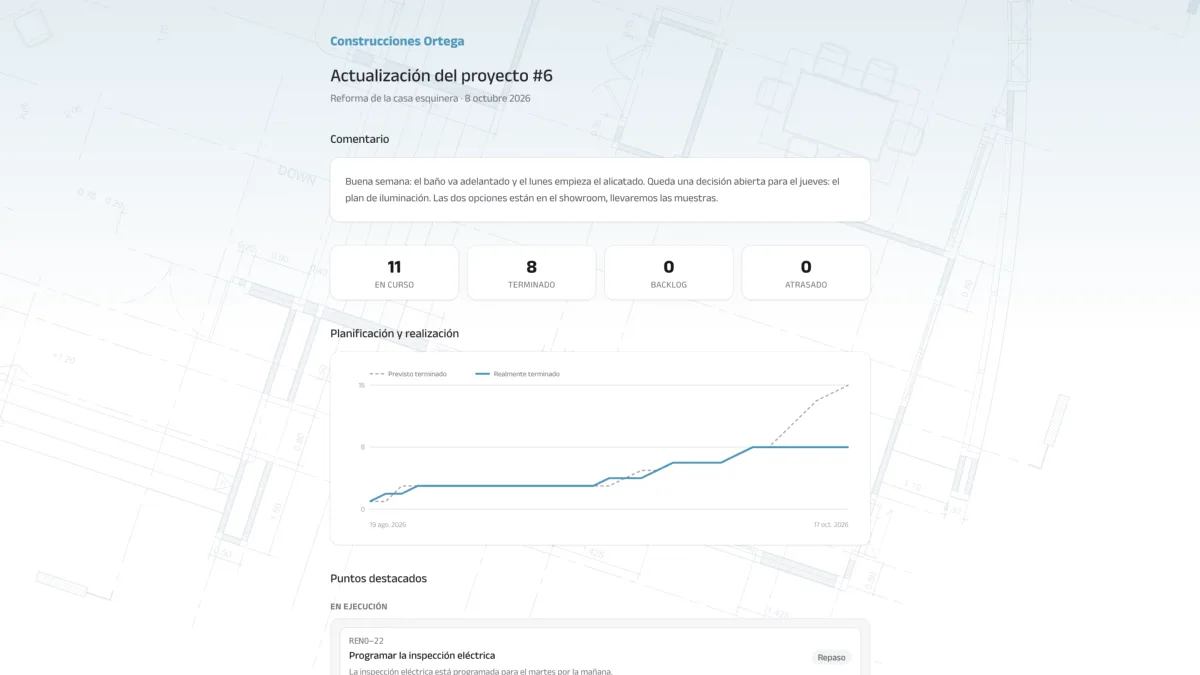Toggle the "Realmente terminado" legend entry
The height and width of the screenshot is (675, 1200).
click(x=517, y=374)
